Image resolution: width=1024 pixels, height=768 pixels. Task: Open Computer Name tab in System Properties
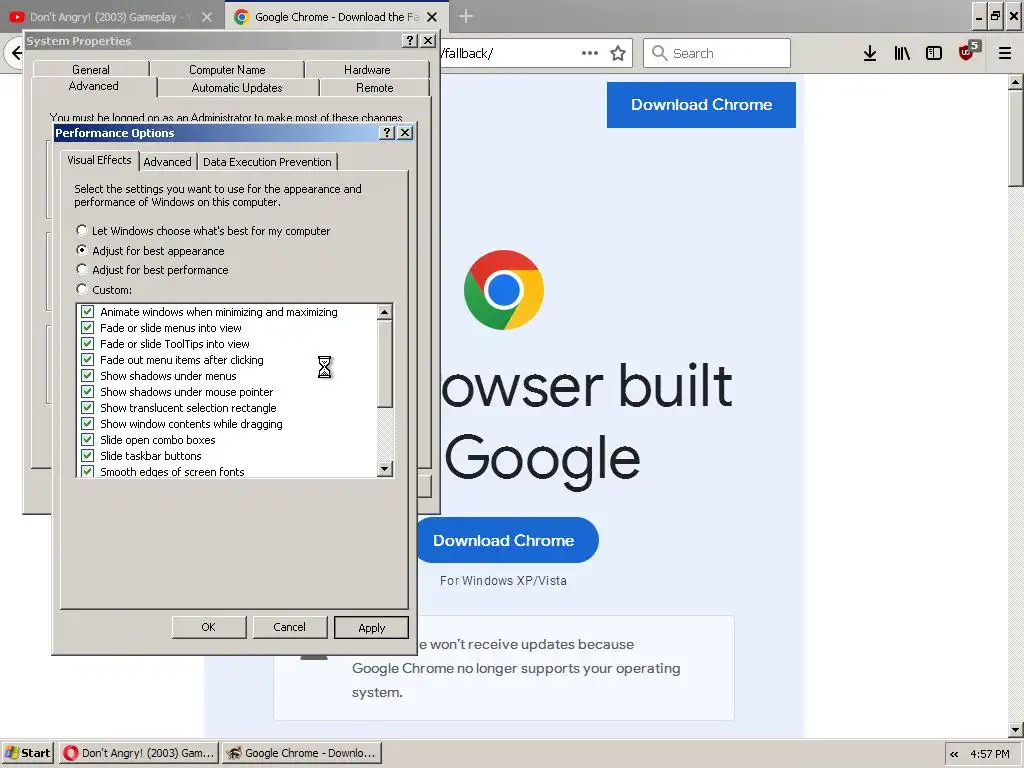(227, 69)
